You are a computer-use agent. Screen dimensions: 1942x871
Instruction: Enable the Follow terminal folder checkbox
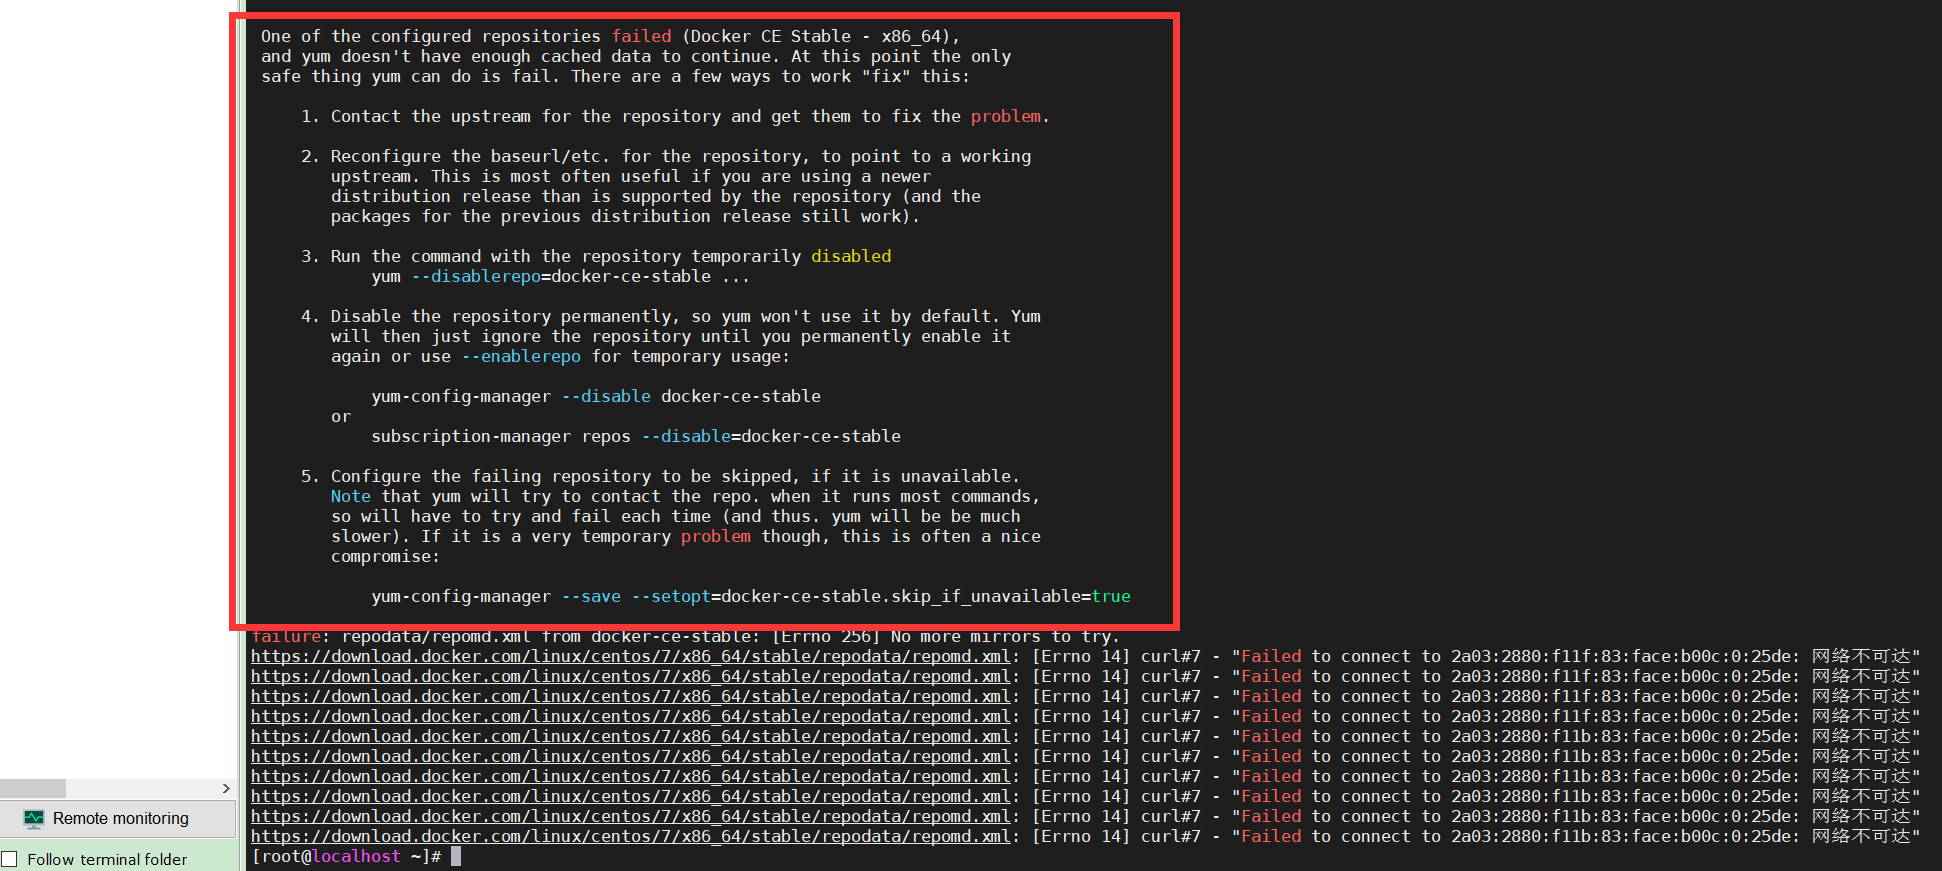click(9, 859)
